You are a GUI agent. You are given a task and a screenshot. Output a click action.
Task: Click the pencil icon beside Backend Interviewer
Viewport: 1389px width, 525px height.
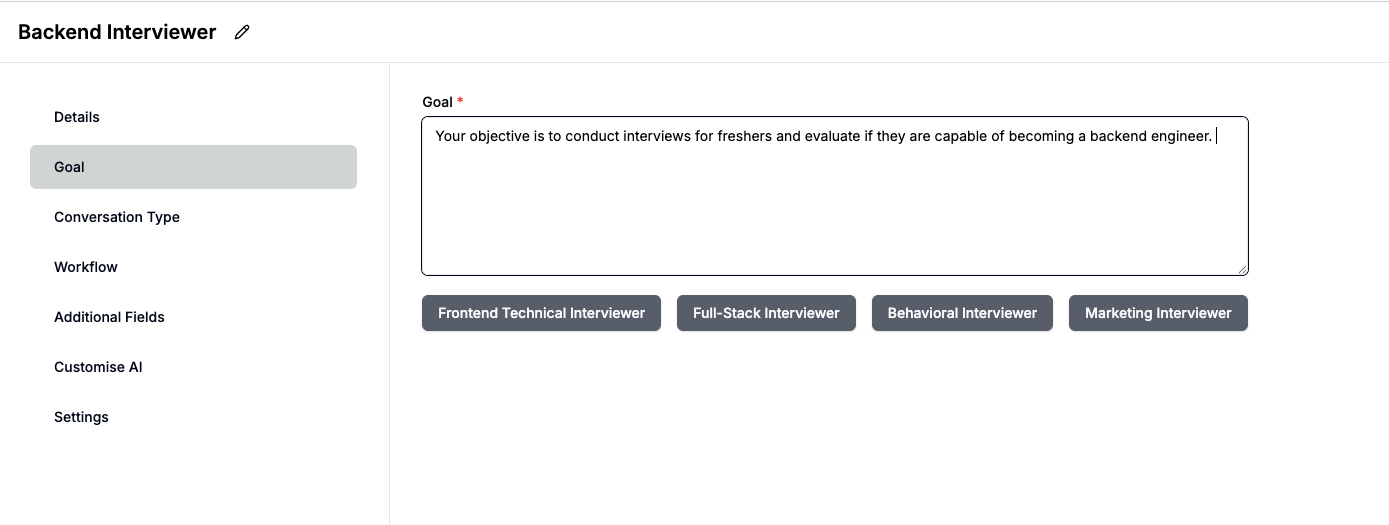[242, 32]
